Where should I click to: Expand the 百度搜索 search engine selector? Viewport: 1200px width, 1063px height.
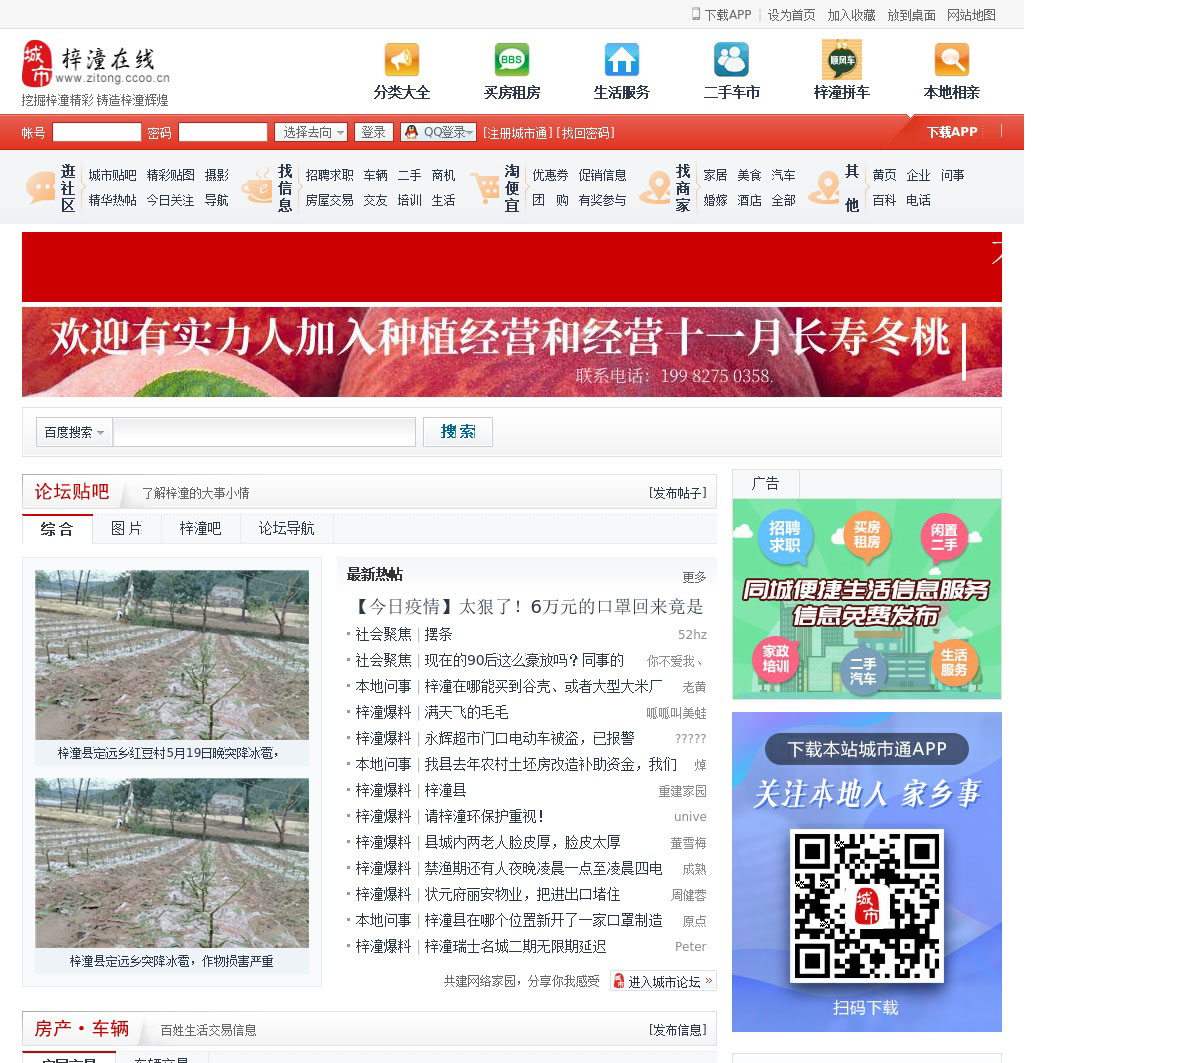point(74,432)
